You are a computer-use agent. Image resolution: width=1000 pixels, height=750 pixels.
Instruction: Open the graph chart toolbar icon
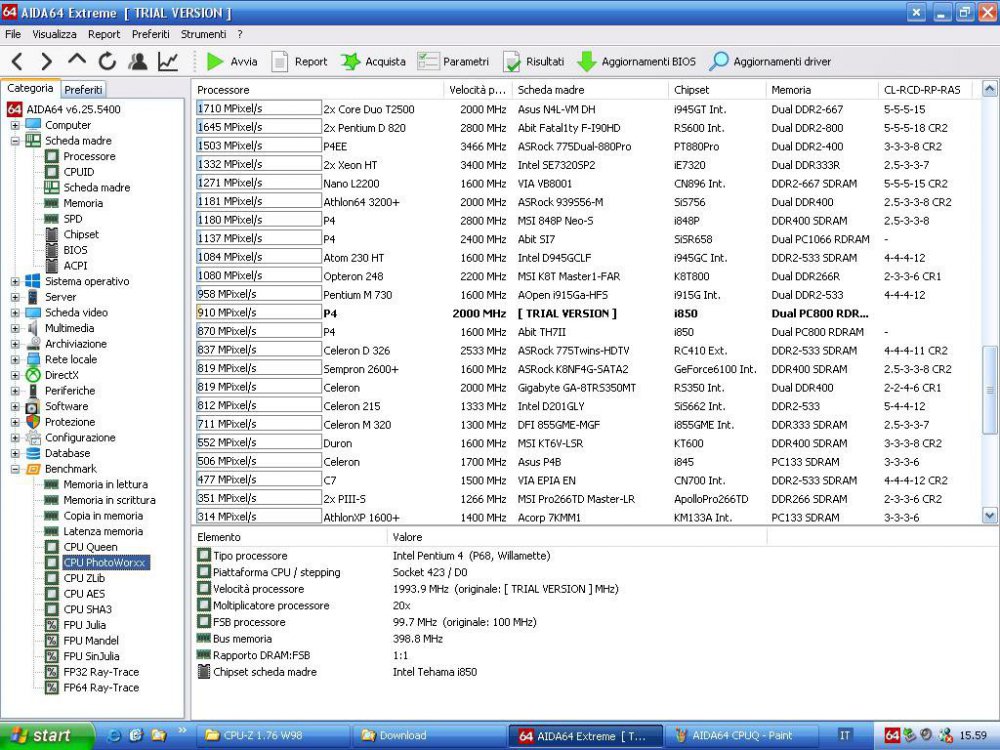(x=167, y=62)
